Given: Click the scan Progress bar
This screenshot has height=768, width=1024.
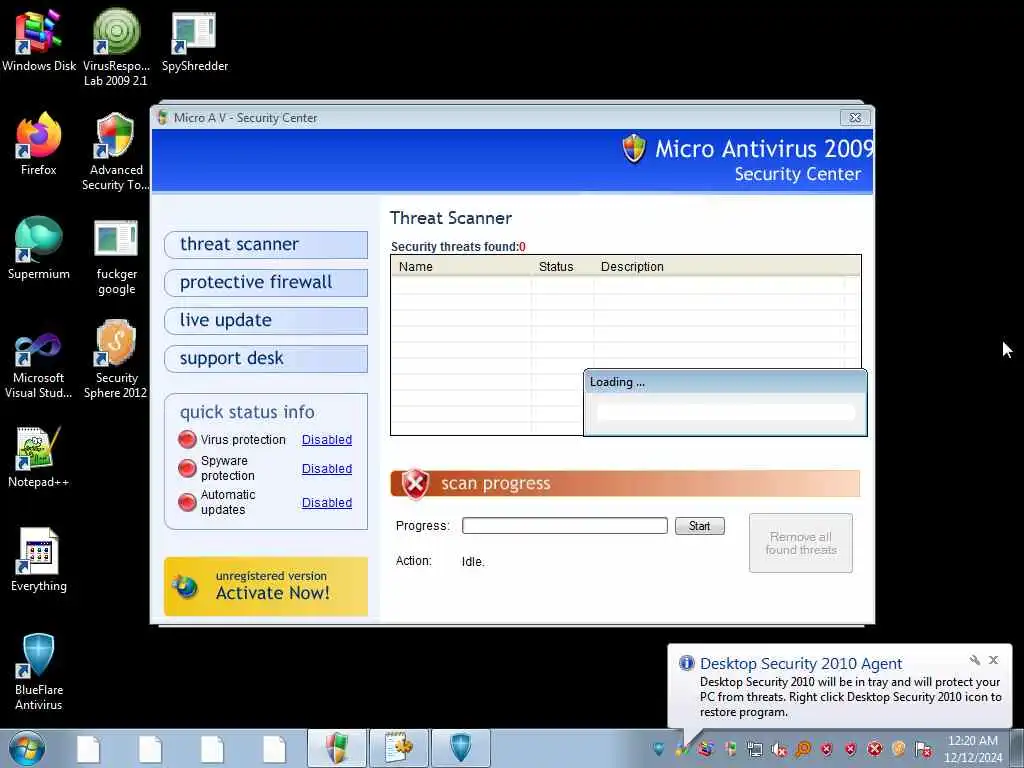Looking at the screenshot, I should pos(564,526).
